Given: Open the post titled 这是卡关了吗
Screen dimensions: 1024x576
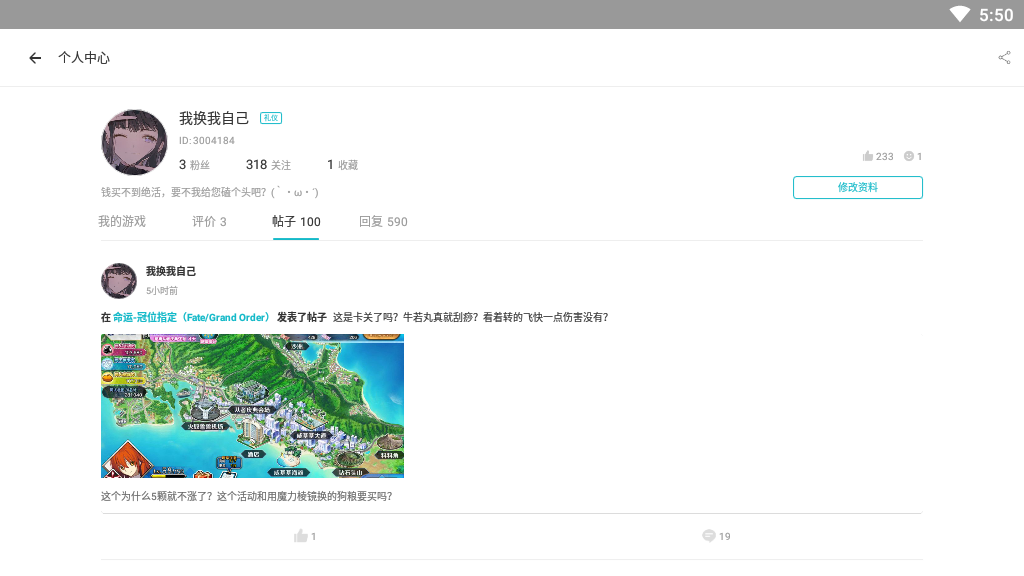Looking at the screenshot, I should click(x=471, y=317).
